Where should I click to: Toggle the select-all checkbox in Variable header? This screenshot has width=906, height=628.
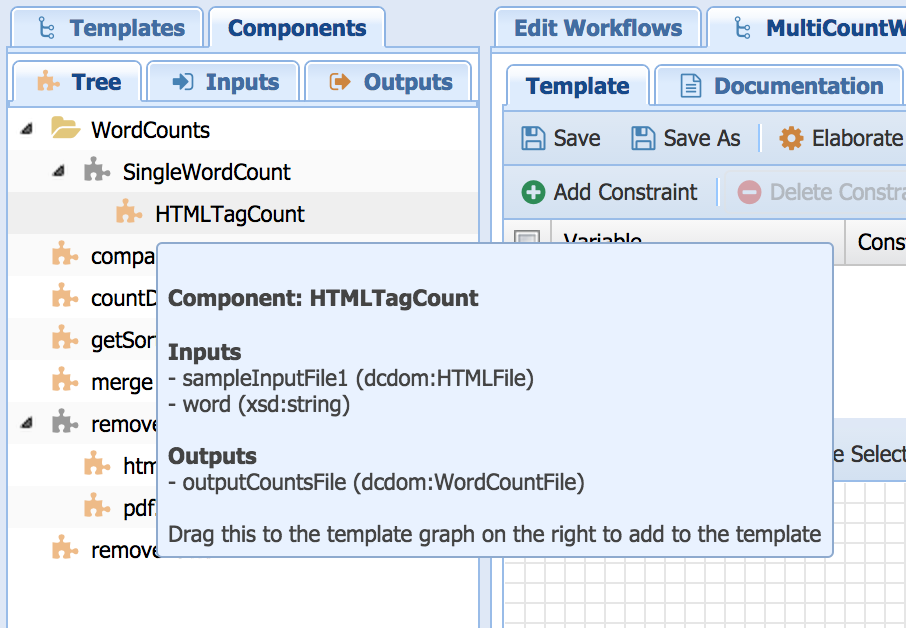click(x=526, y=242)
